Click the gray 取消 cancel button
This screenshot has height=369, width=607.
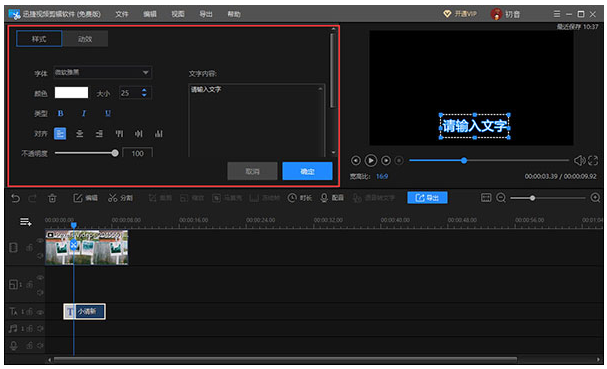tap(252, 171)
